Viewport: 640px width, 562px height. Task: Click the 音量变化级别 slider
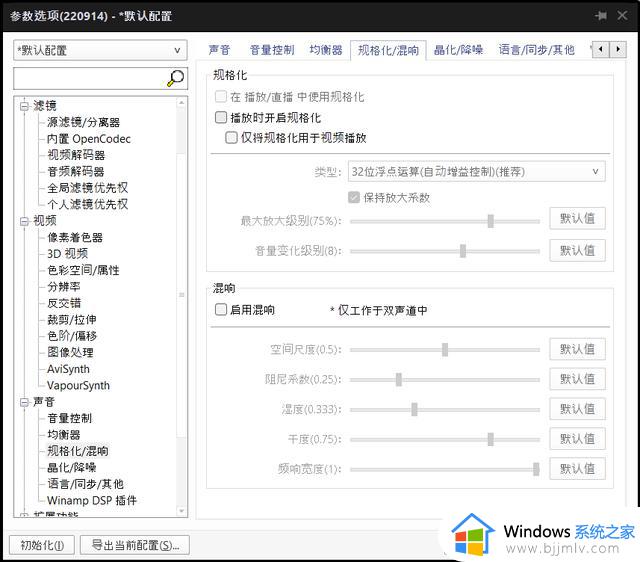tap(445, 251)
